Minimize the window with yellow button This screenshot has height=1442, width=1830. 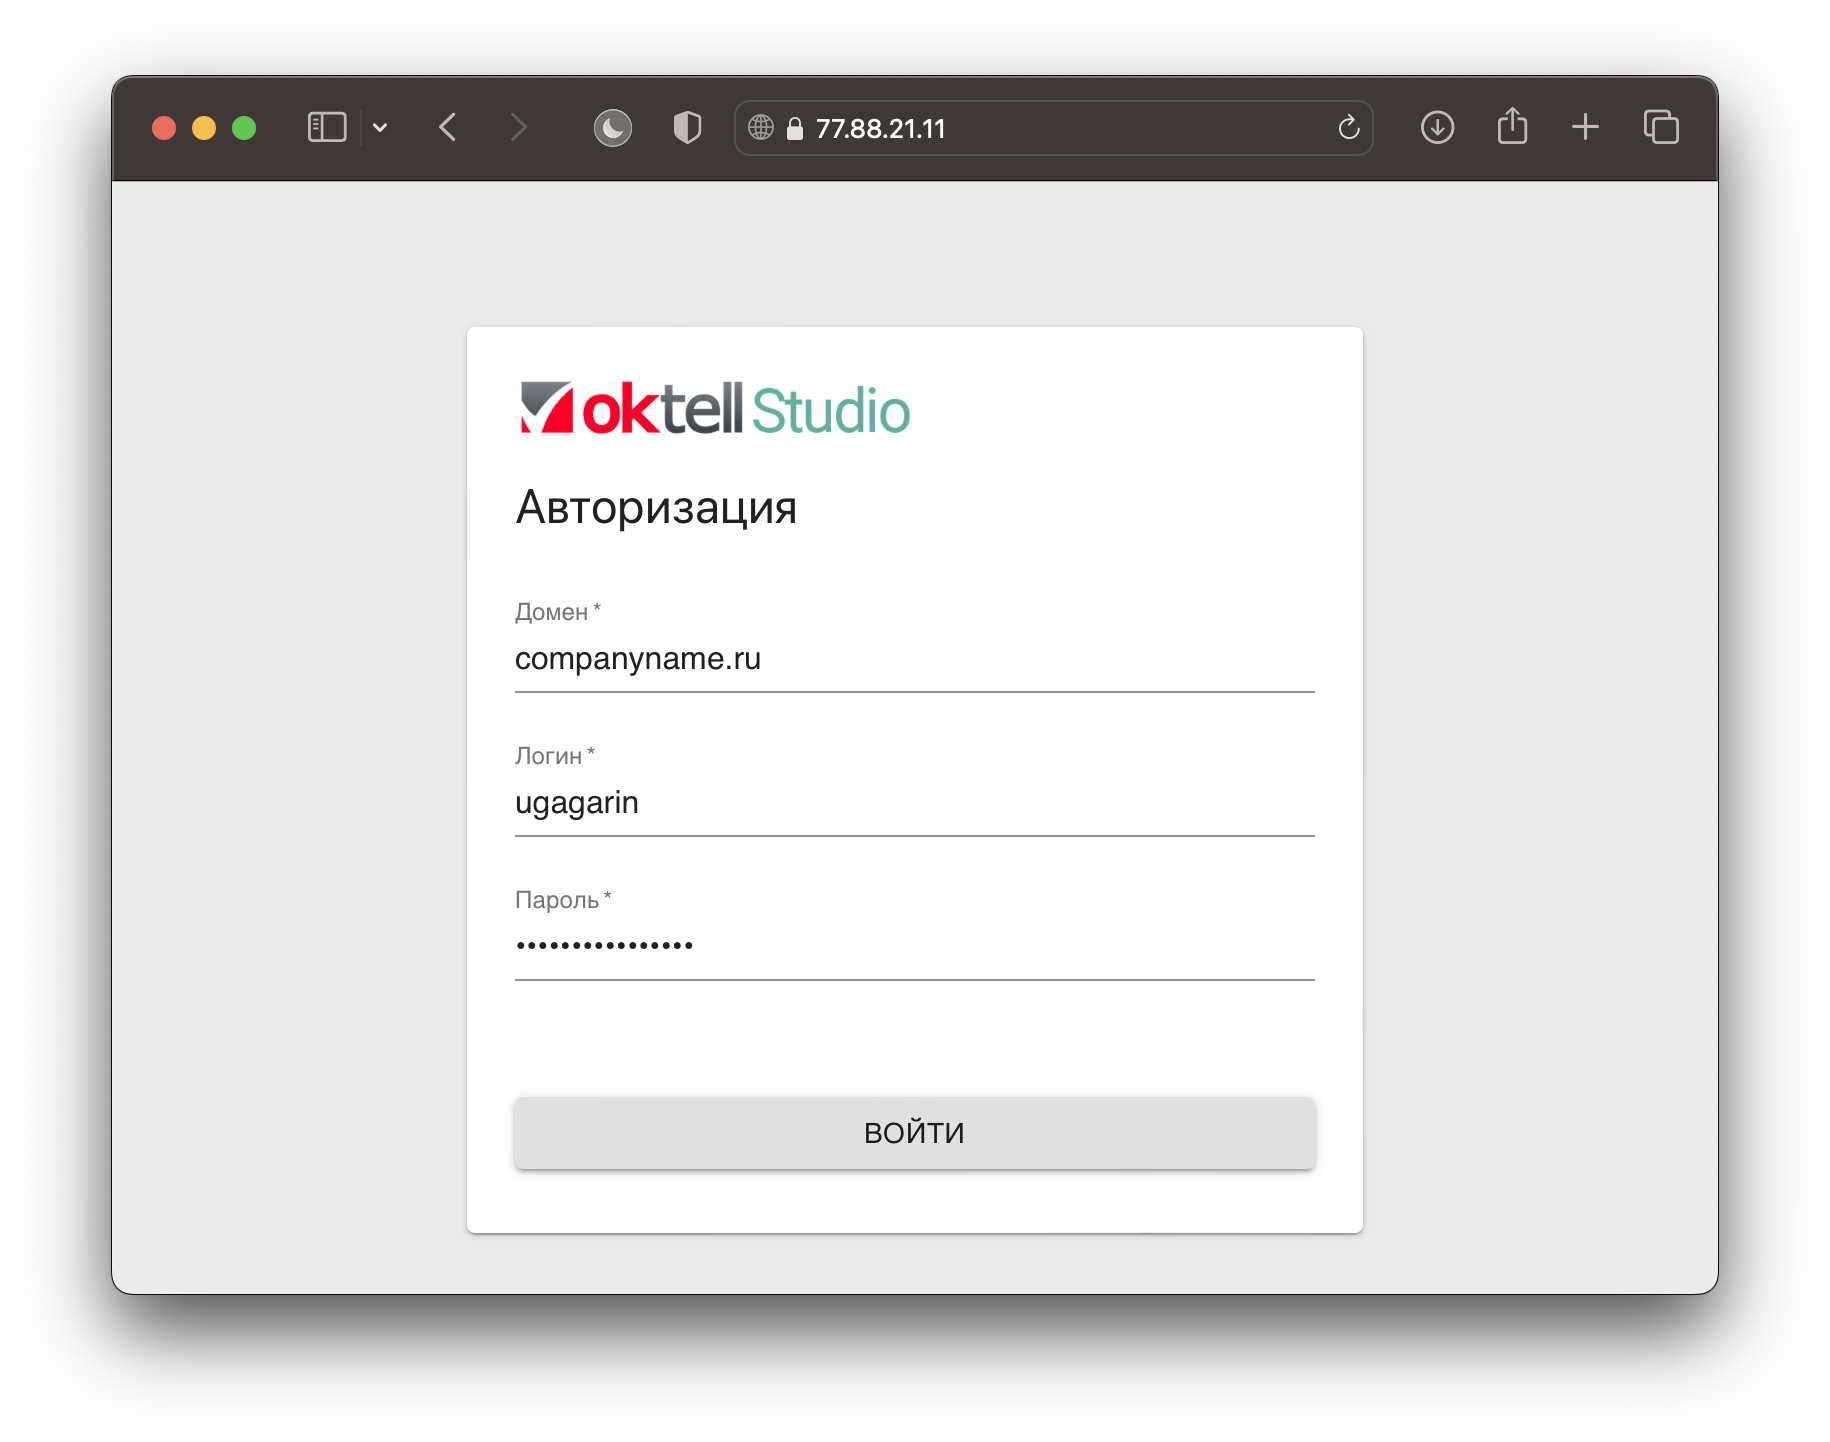tap(204, 128)
